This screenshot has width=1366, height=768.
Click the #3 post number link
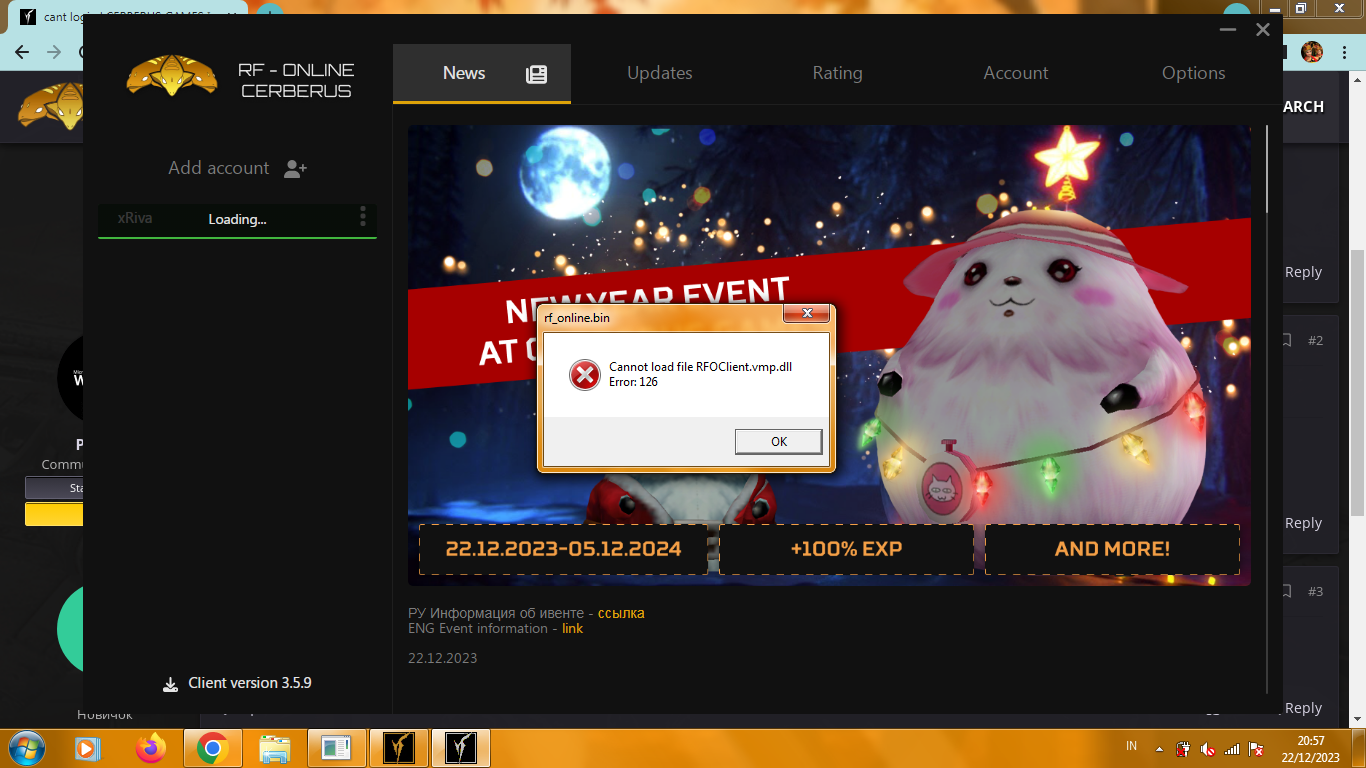[1315, 591]
